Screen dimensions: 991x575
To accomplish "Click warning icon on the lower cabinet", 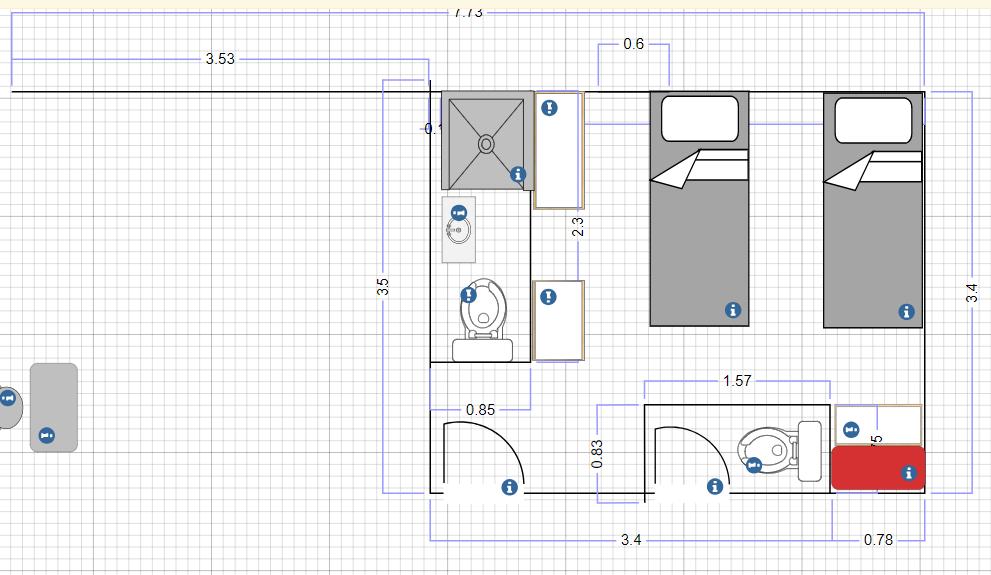I will 548,297.
